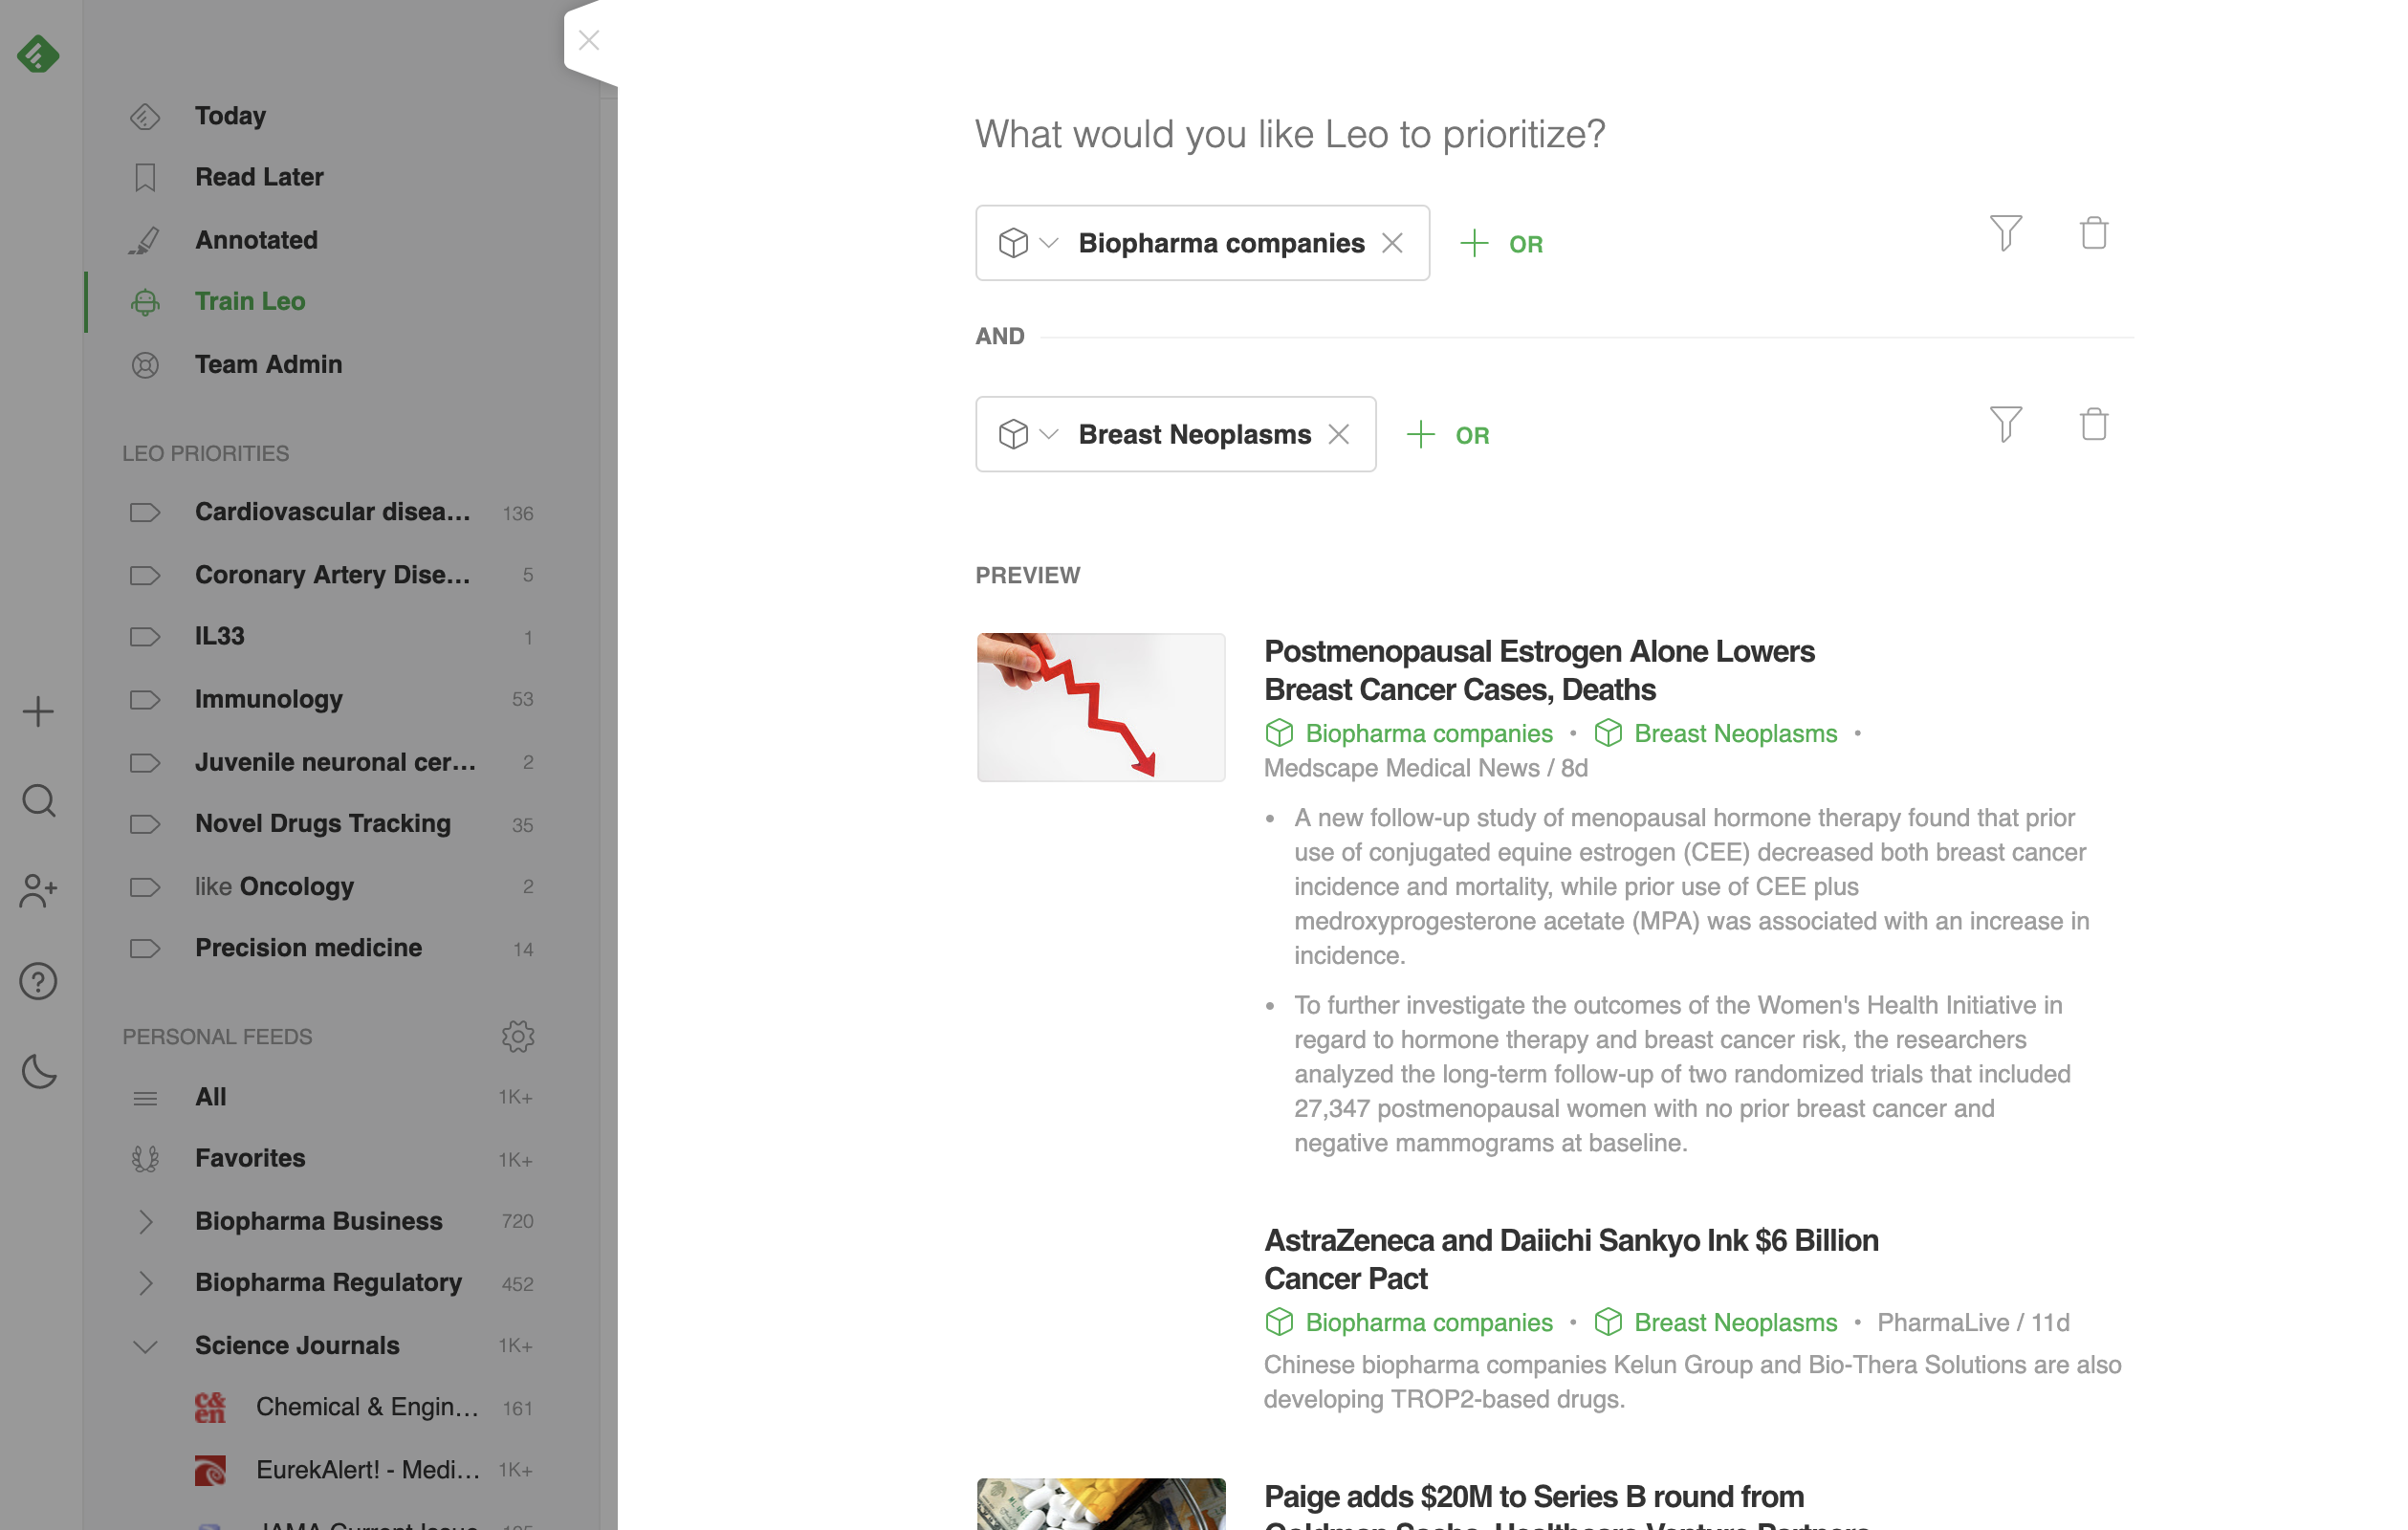This screenshot has height=1530, width=2408.
Task: Add OR condition to Breast Neoplasms row
Action: coord(1448,435)
